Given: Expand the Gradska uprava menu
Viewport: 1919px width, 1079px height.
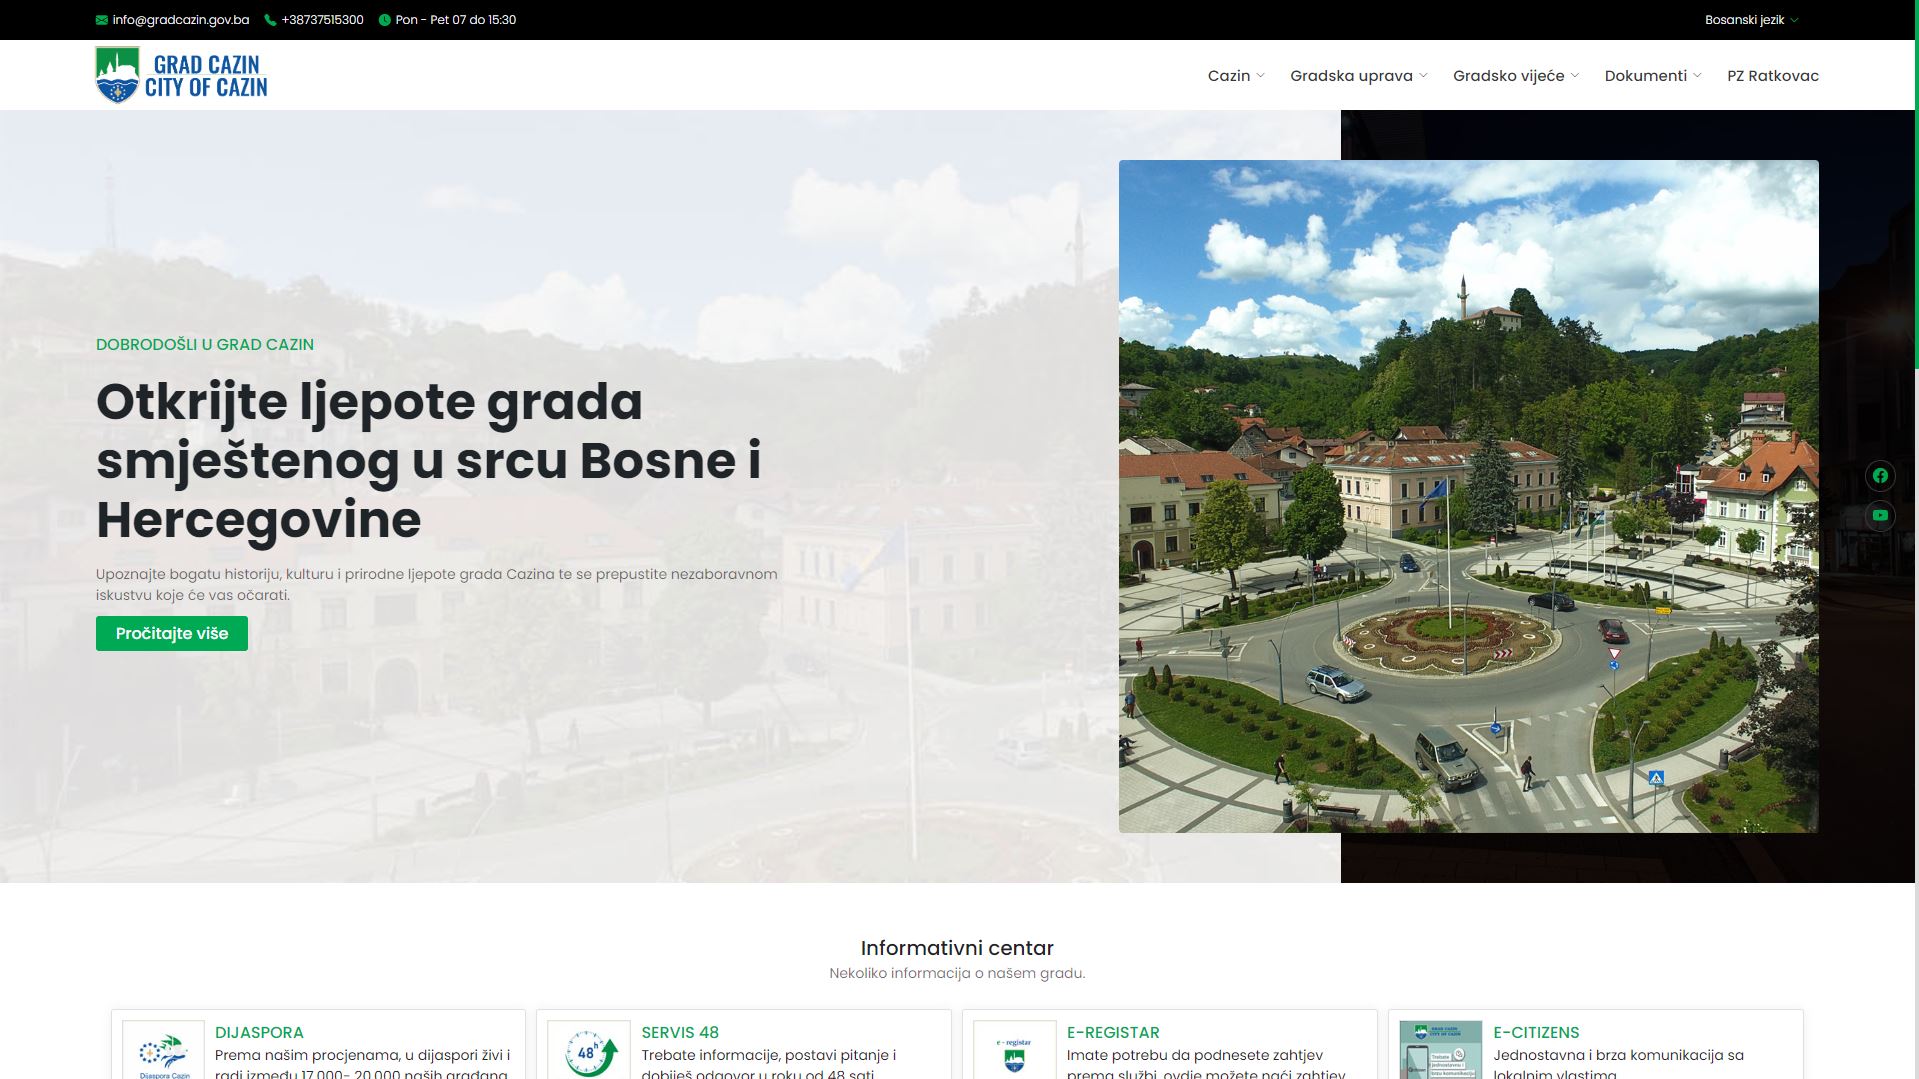Looking at the screenshot, I should (x=1359, y=76).
